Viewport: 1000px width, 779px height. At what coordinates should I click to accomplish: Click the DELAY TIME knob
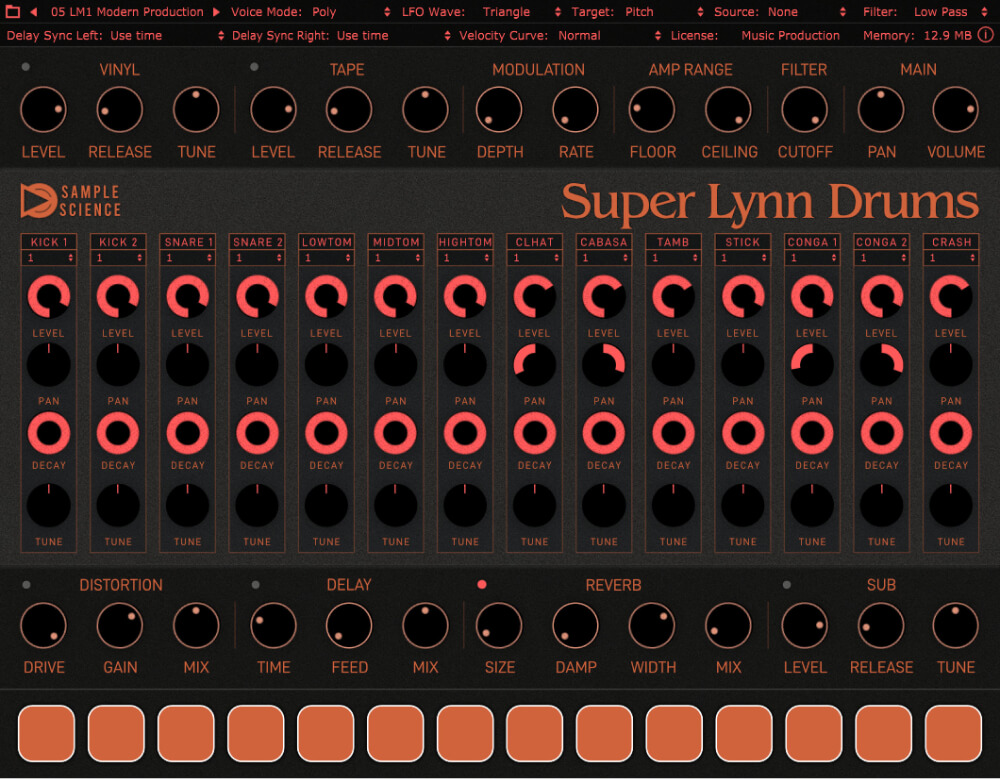(x=273, y=626)
